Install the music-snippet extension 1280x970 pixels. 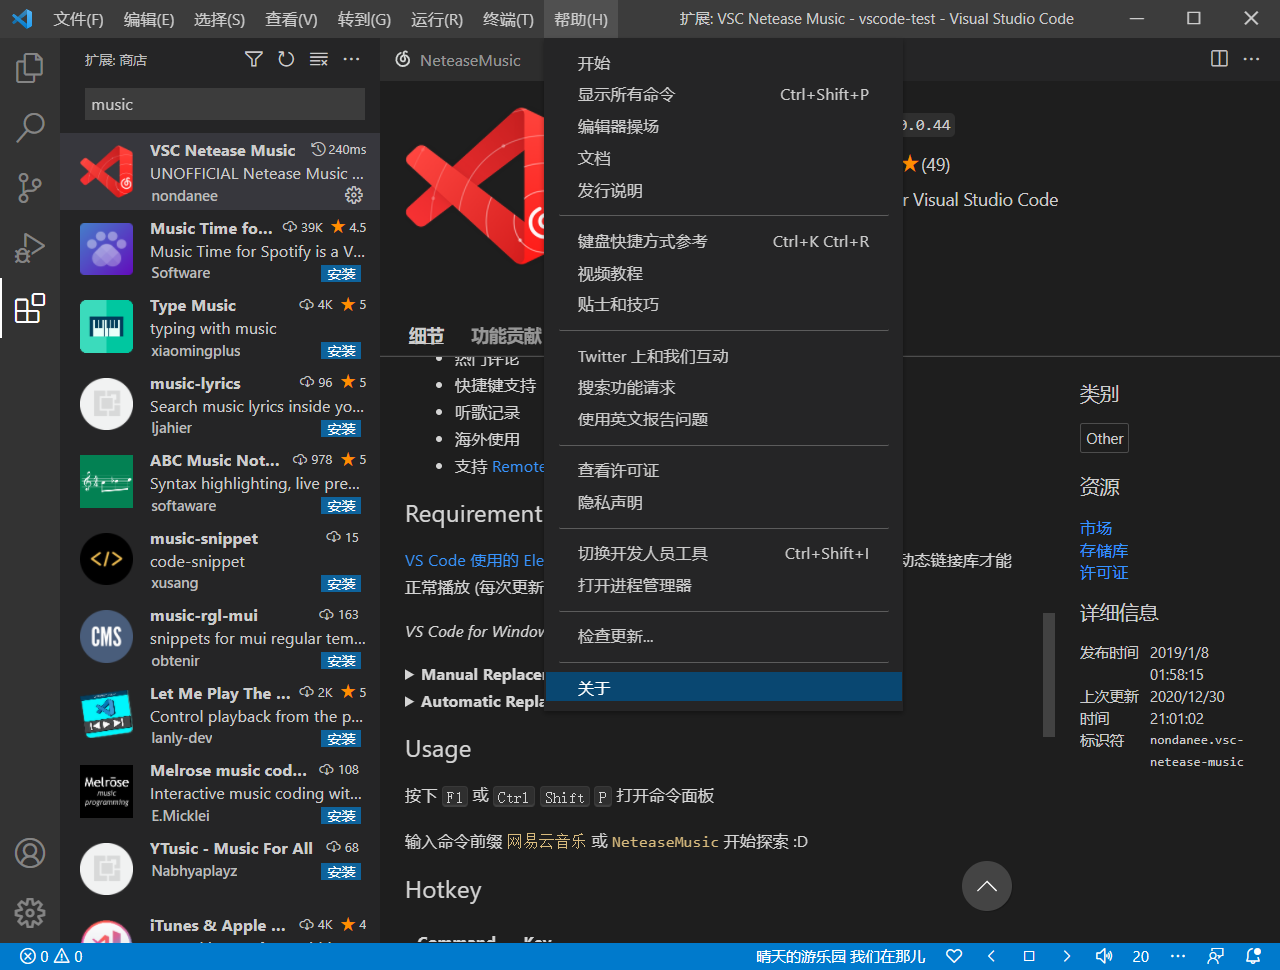click(x=341, y=584)
